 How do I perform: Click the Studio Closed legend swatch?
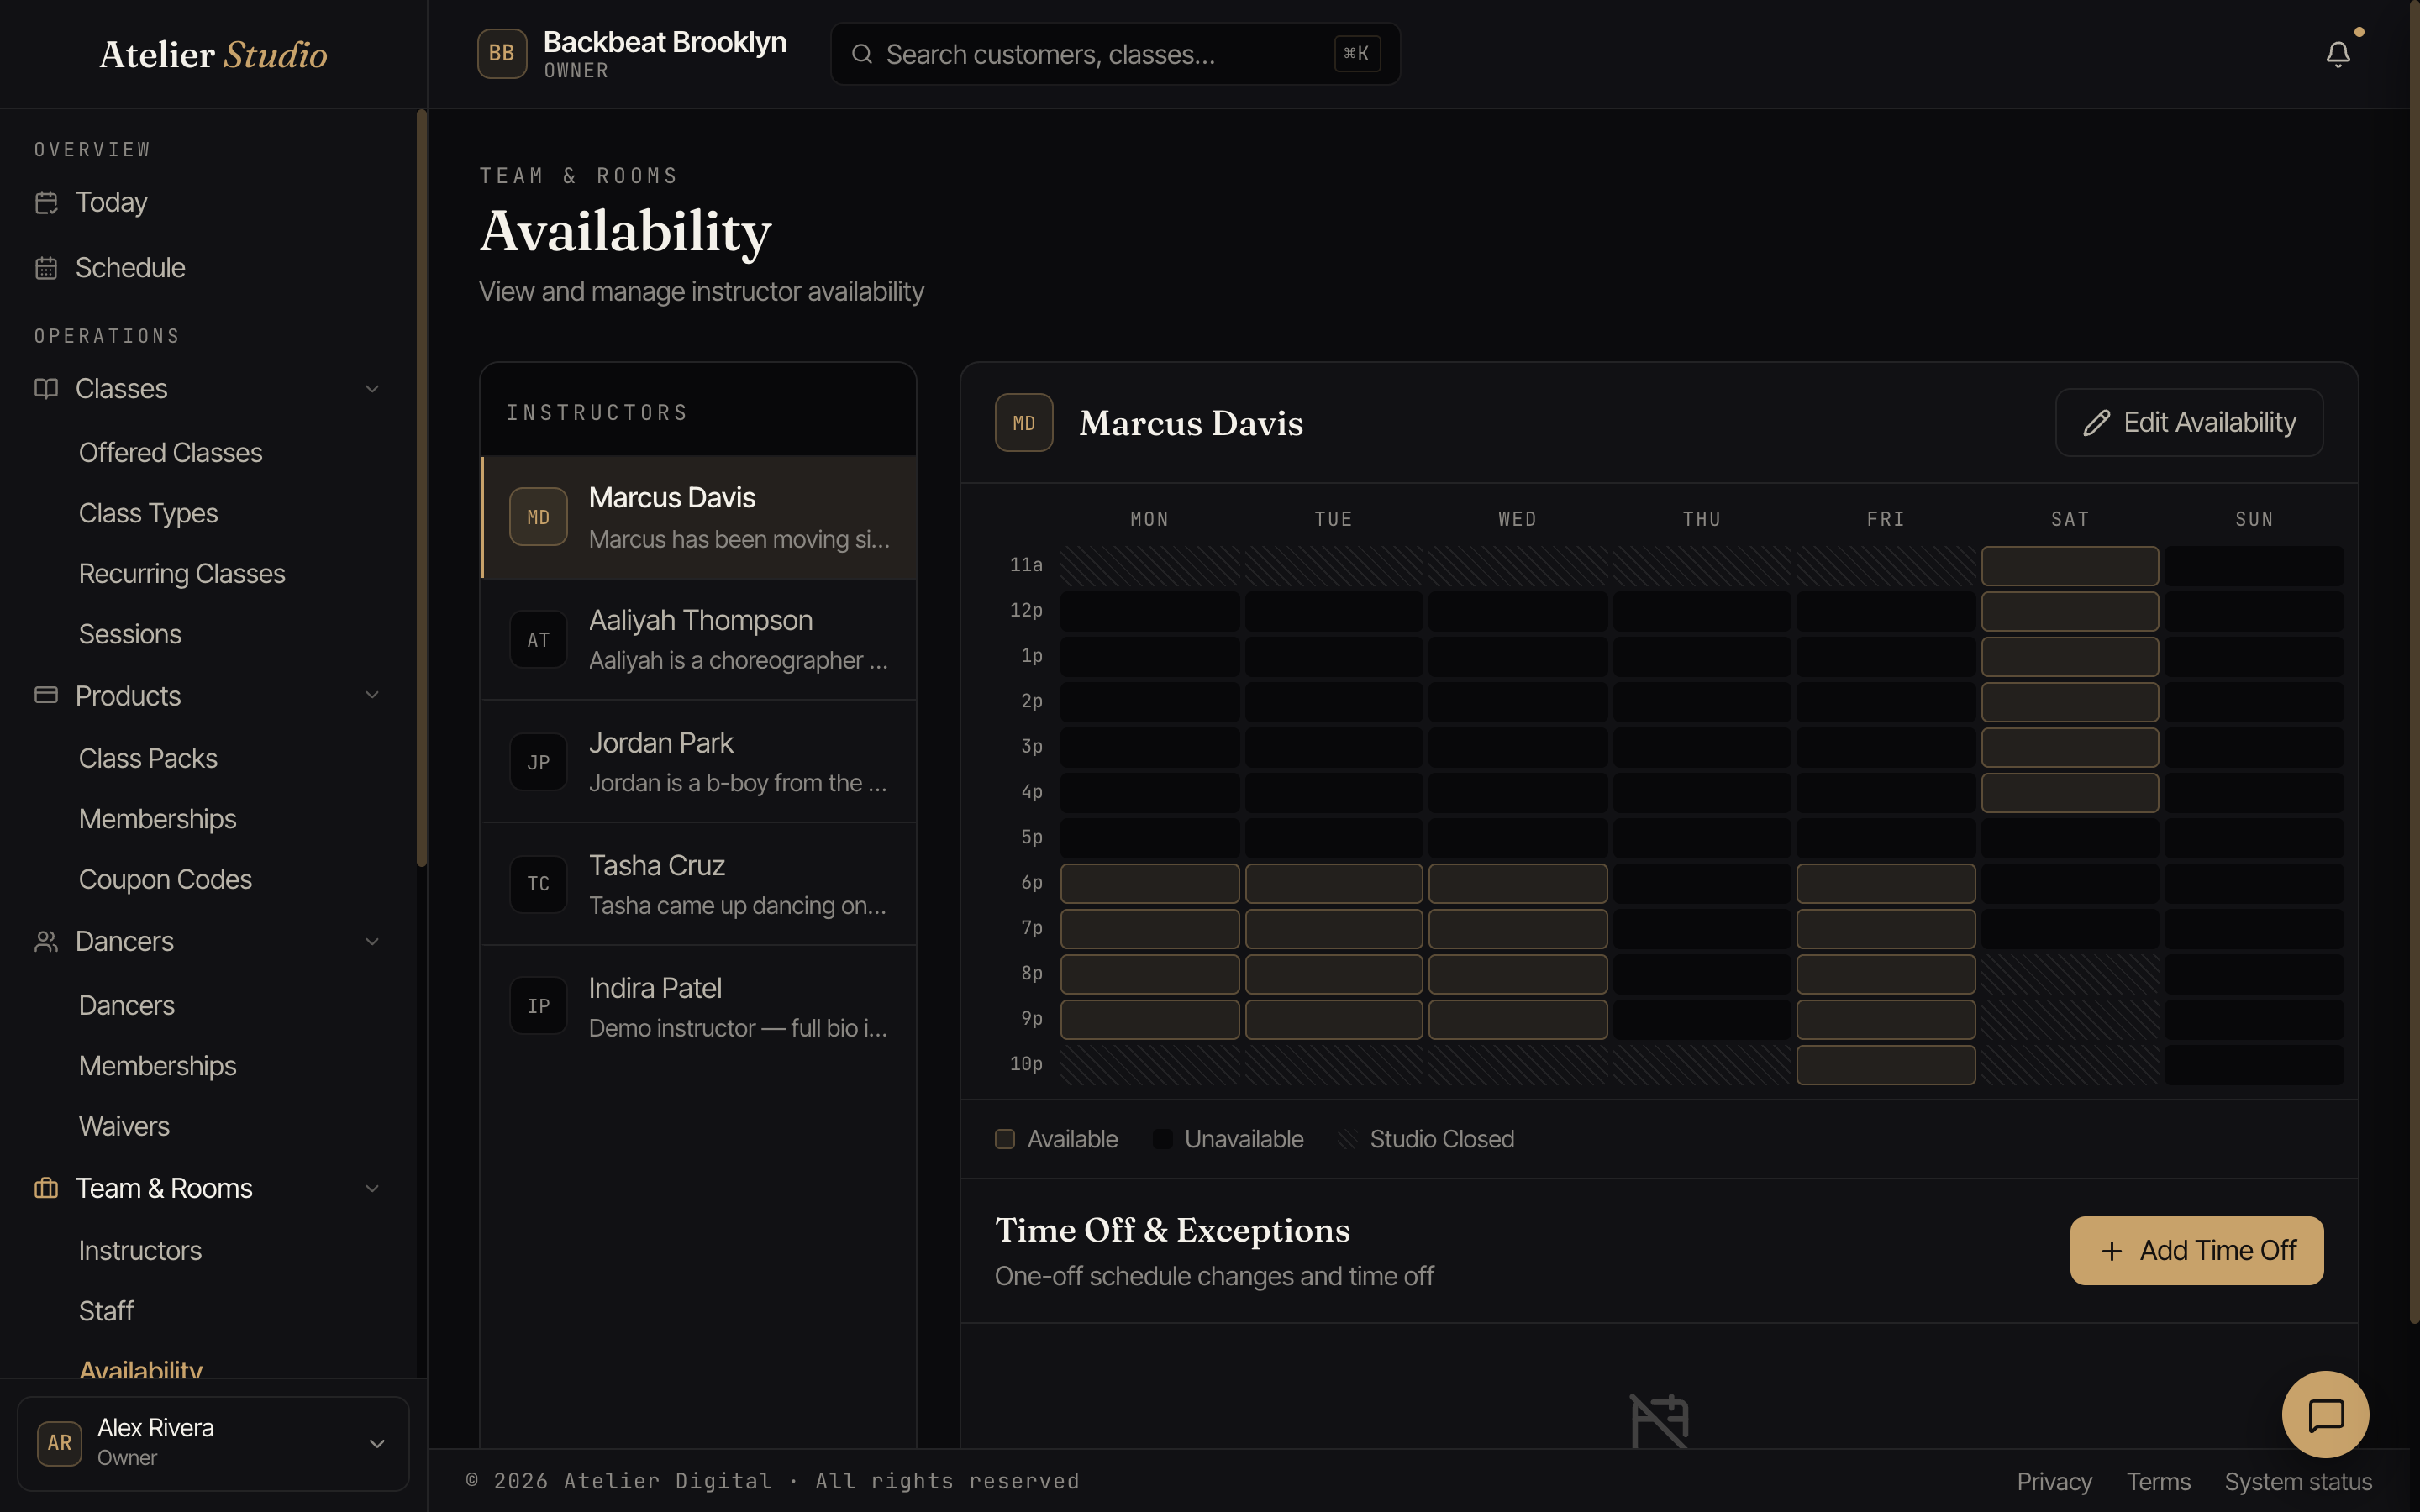coord(1347,1140)
